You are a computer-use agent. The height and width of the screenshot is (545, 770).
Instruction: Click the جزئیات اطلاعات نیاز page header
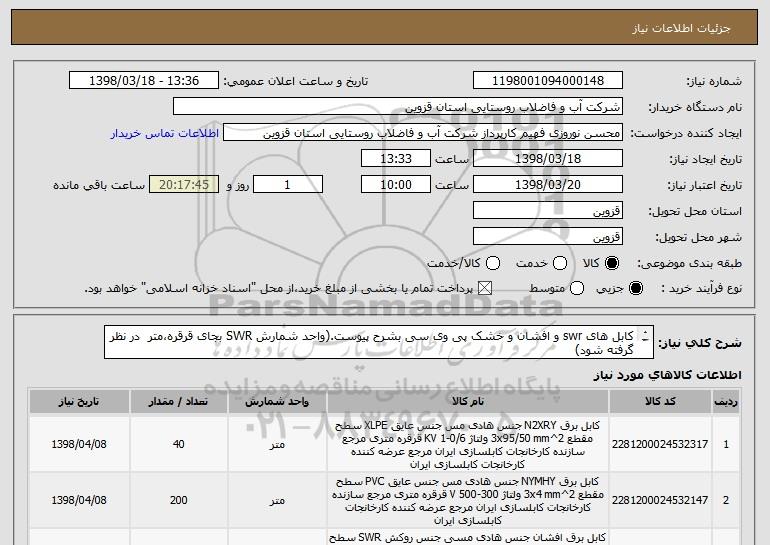(681, 28)
